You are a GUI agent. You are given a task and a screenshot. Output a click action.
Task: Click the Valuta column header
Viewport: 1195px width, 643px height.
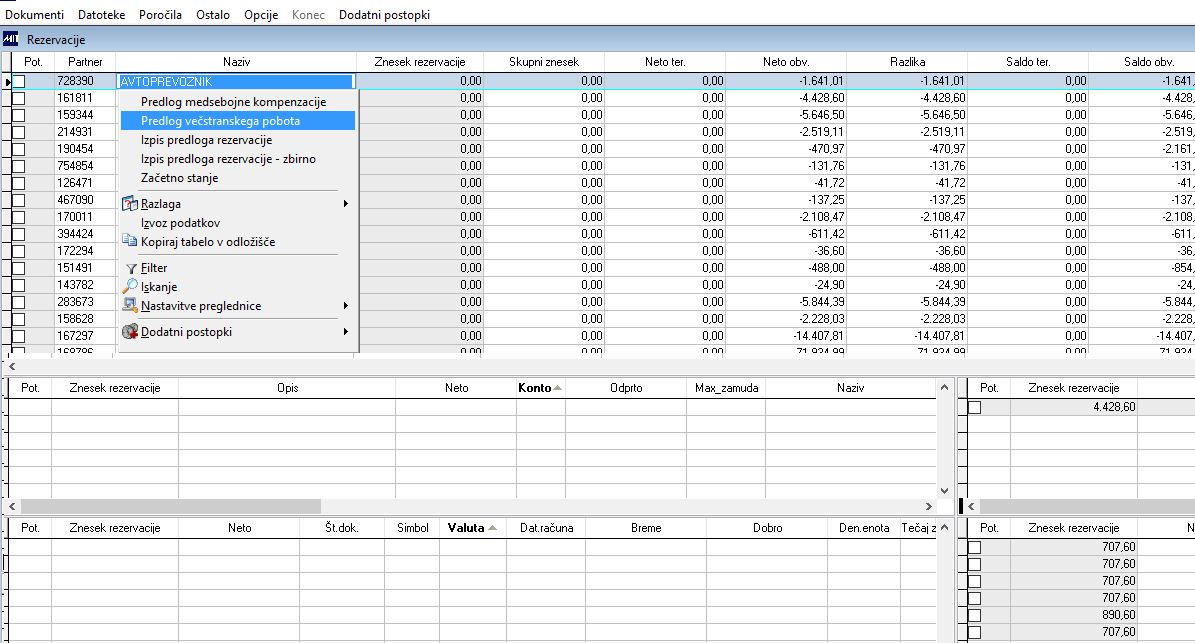click(473, 527)
